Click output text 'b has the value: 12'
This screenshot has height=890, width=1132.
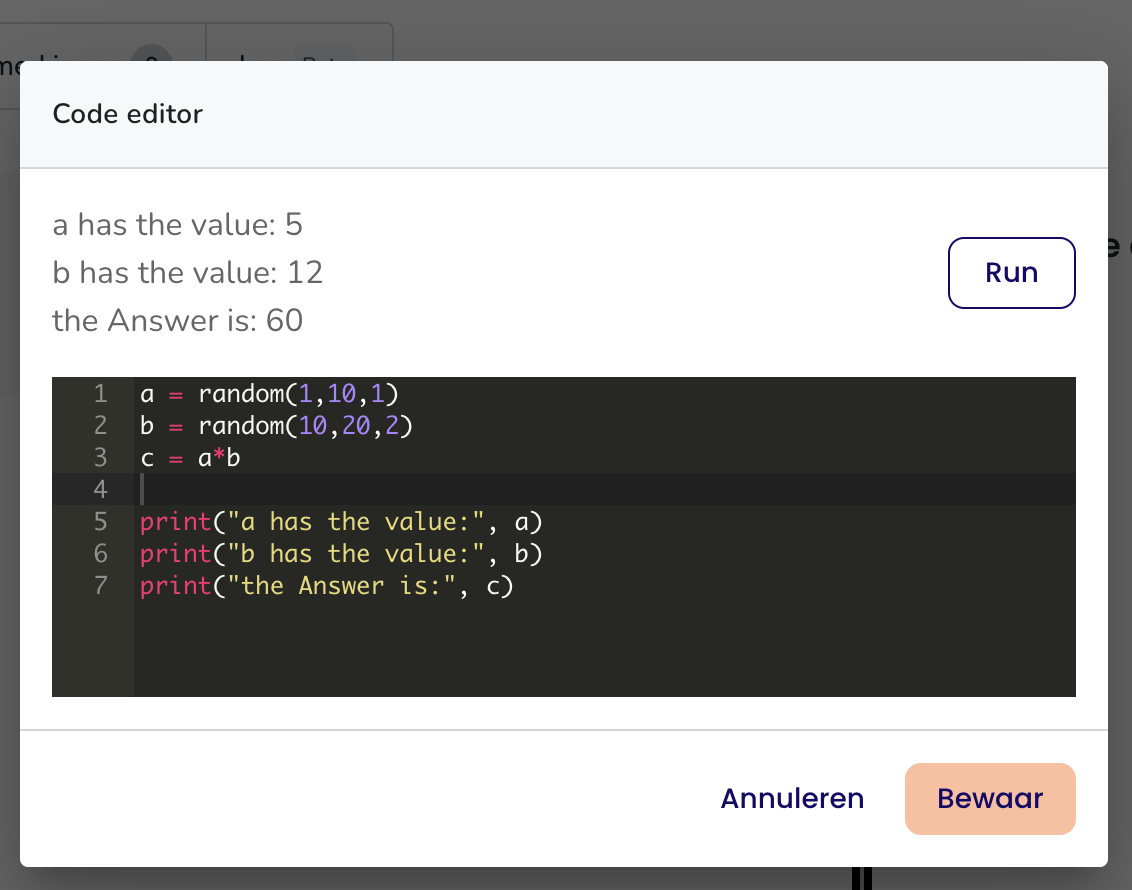tap(188, 273)
